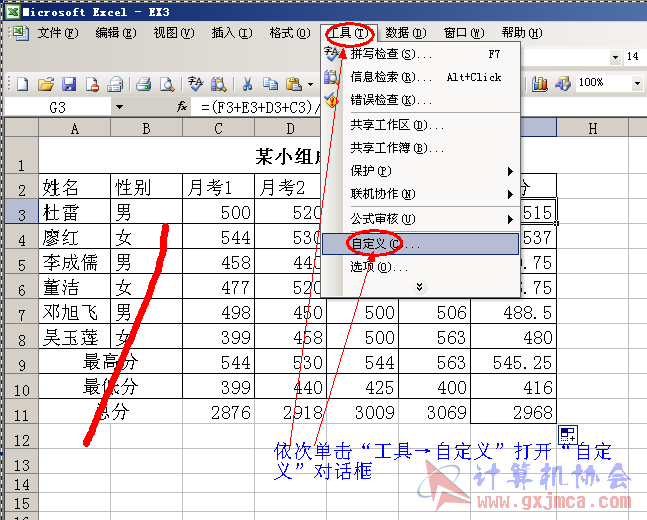
Task: Click cell containing 邓旭飞
Action: click(75, 312)
